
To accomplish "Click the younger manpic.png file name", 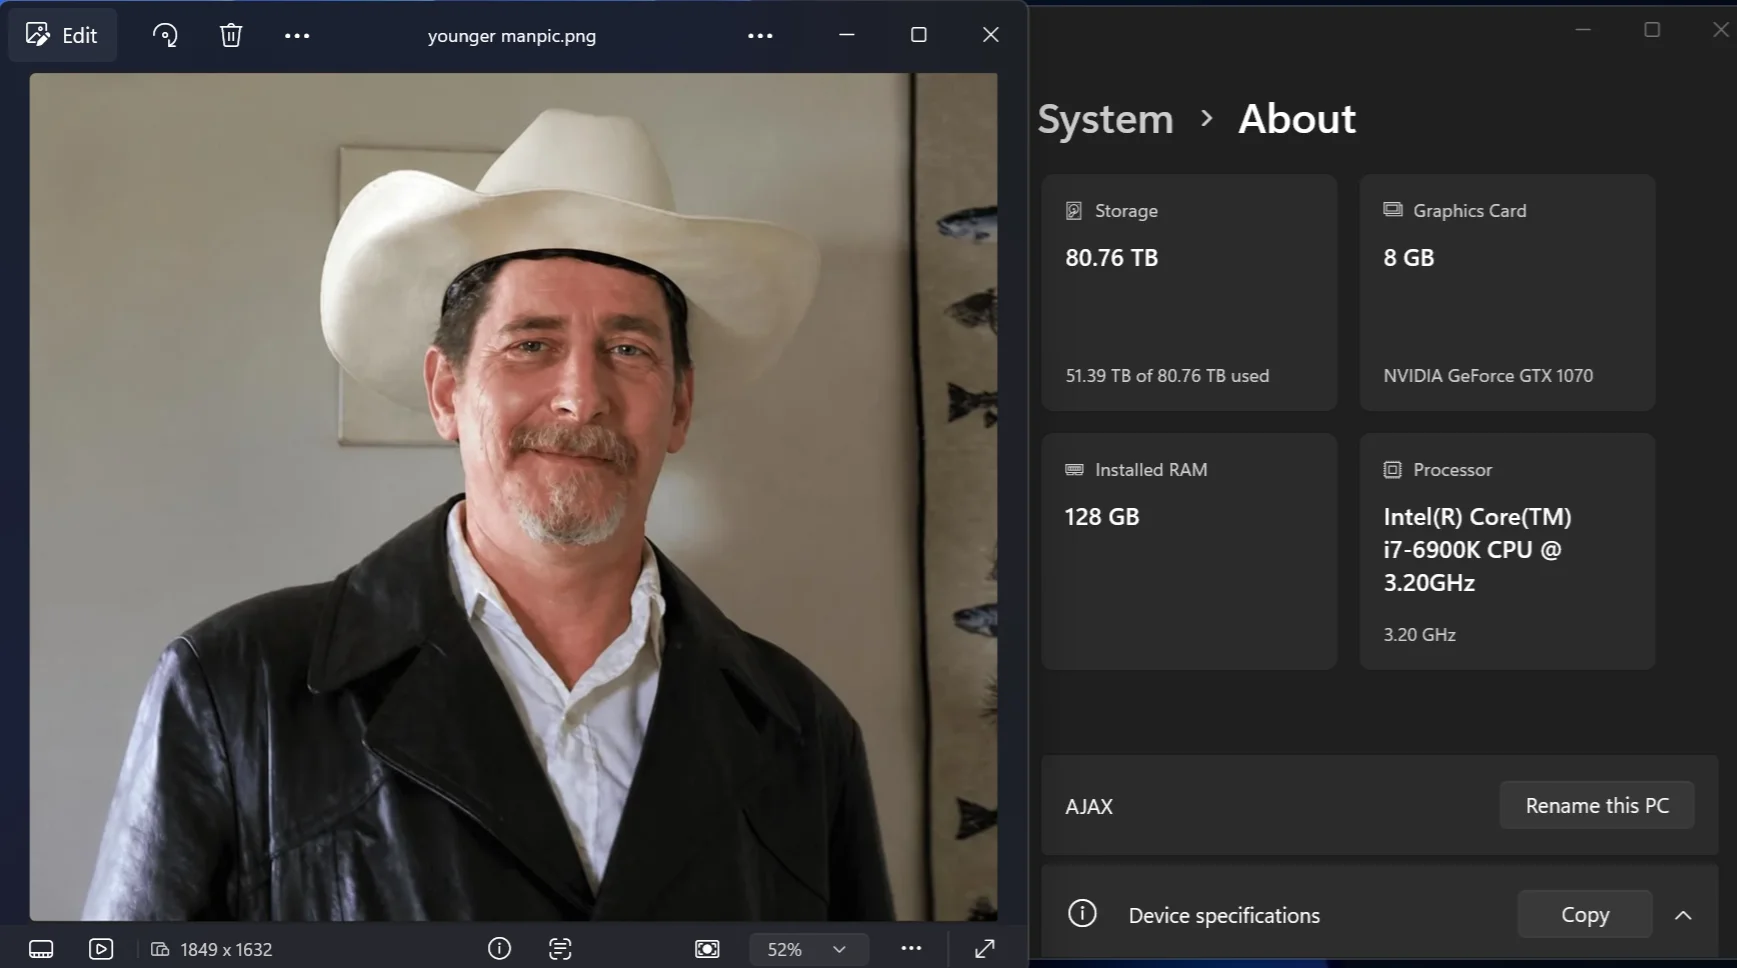I will pyautogui.click(x=512, y=36).
